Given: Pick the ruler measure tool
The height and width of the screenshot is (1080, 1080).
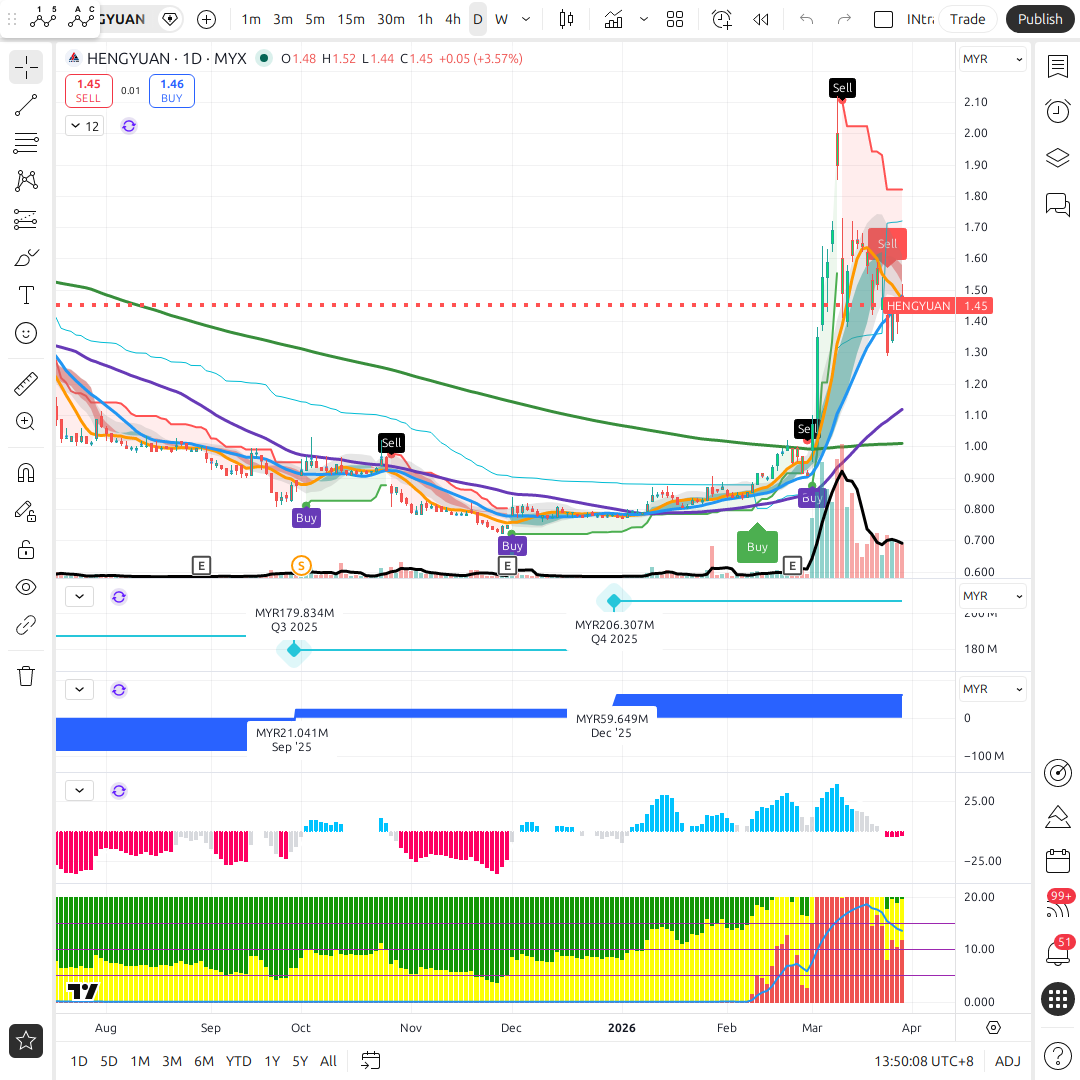Looking at the screenshot, I should pos(26,384).
